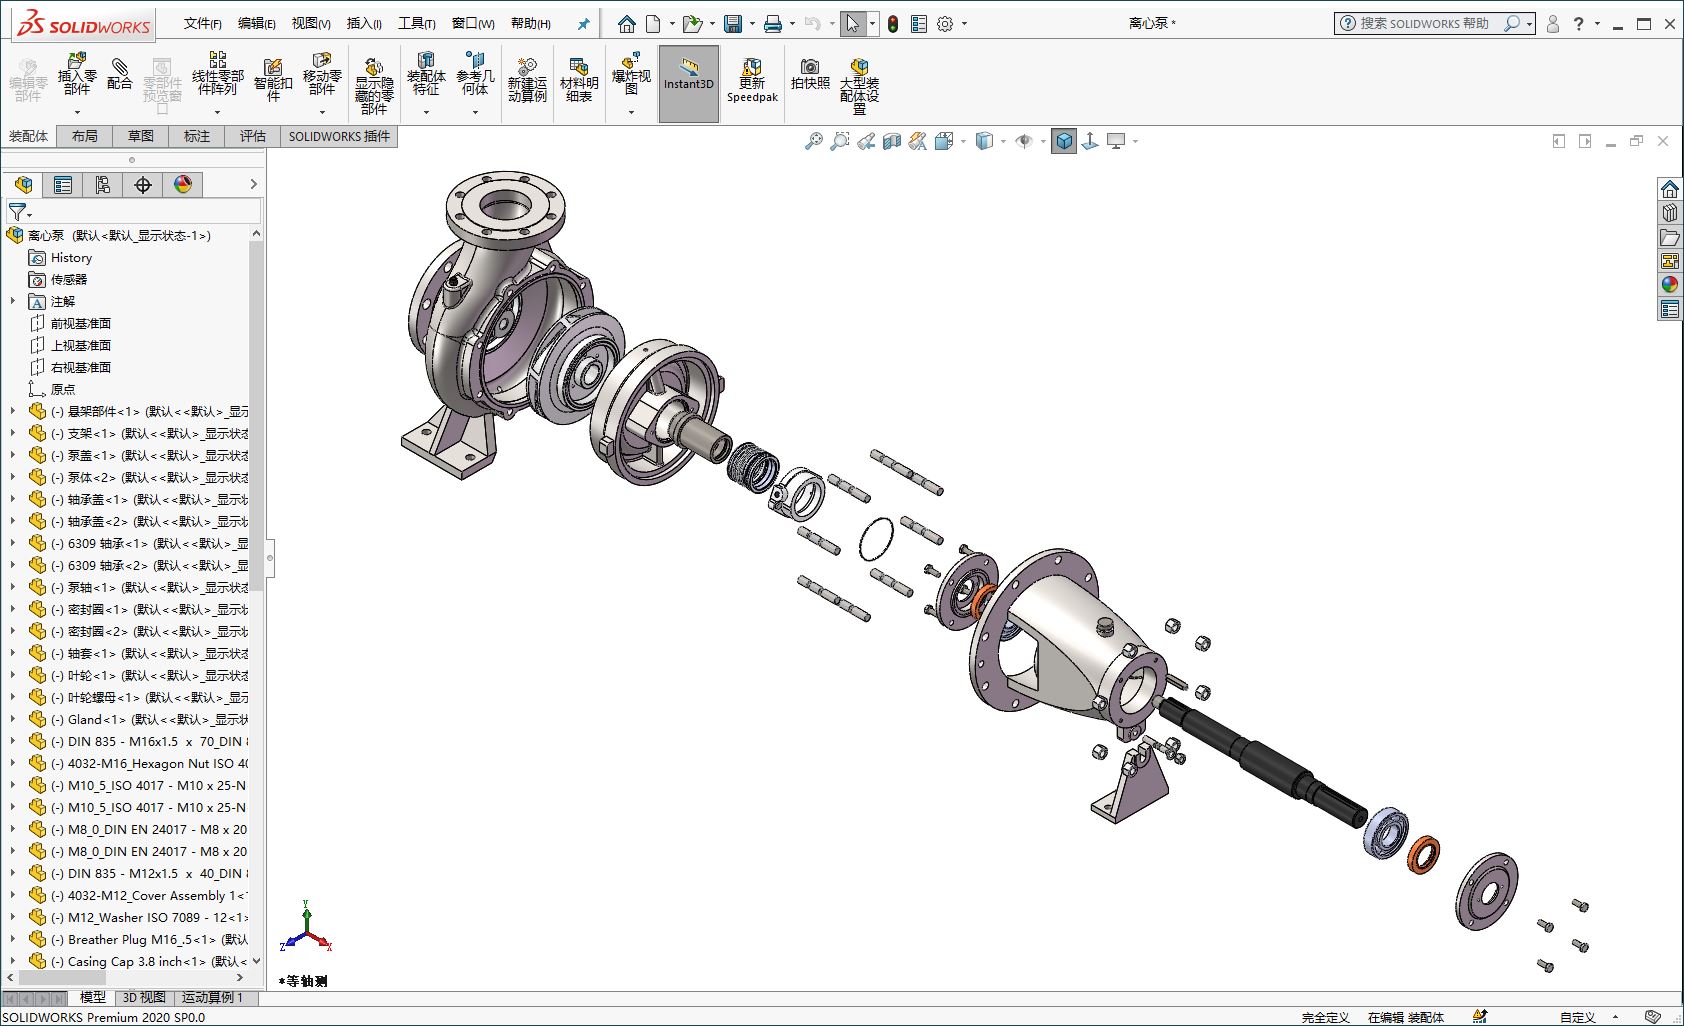Open the Dynamic Annotation Views icon
The width and height of the screenshot is (1684, 1026).
point(918,141)
